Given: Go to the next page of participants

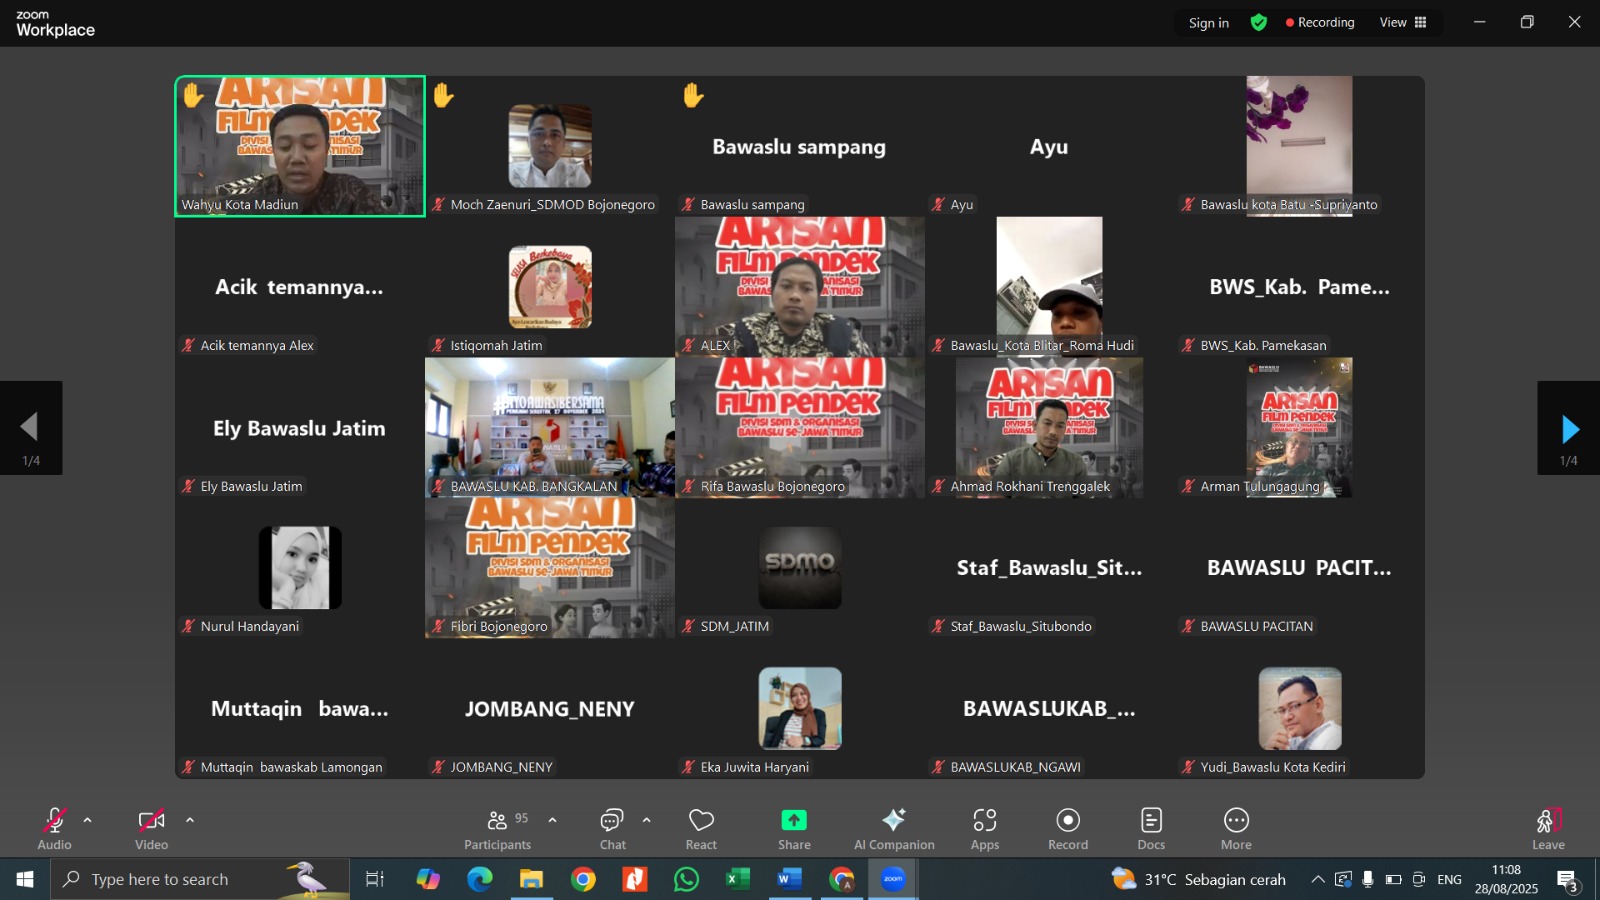Looking at the screenshot, I should (1569, 430).
